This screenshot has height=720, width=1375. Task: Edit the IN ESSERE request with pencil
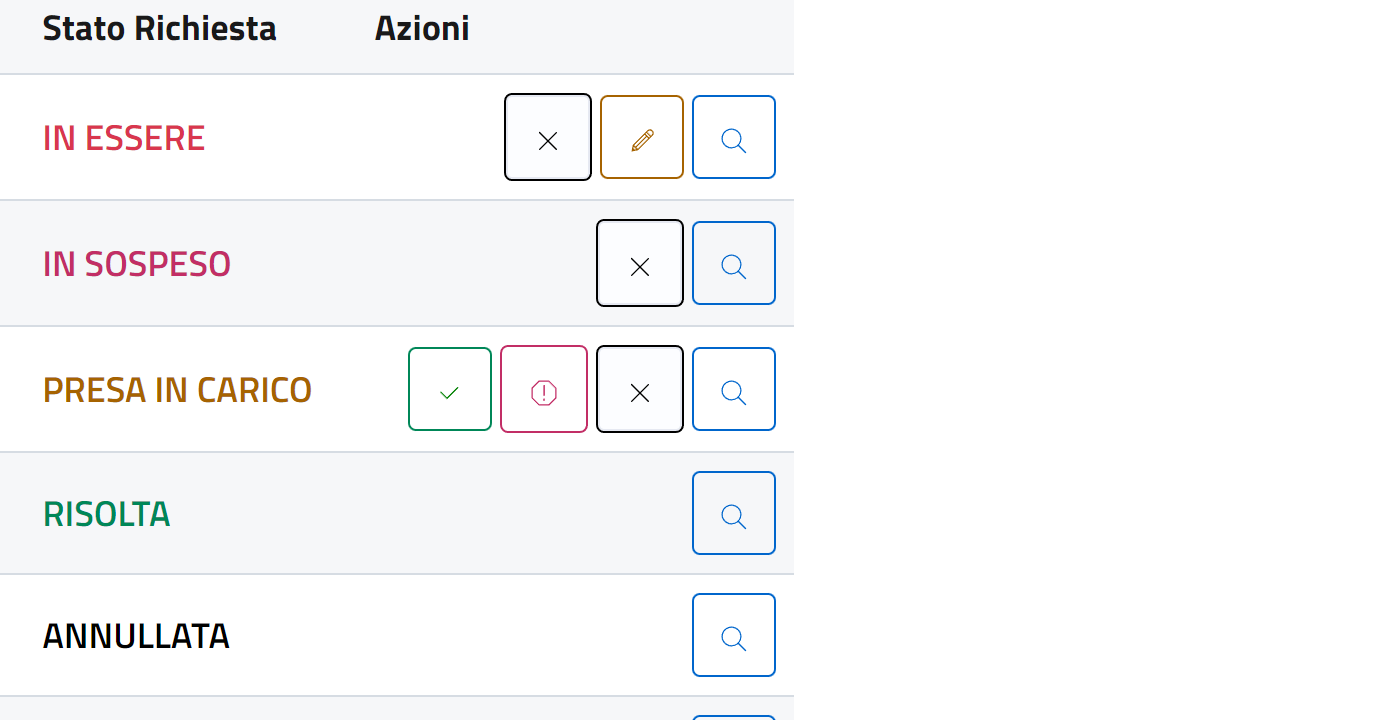click(642, 137)
